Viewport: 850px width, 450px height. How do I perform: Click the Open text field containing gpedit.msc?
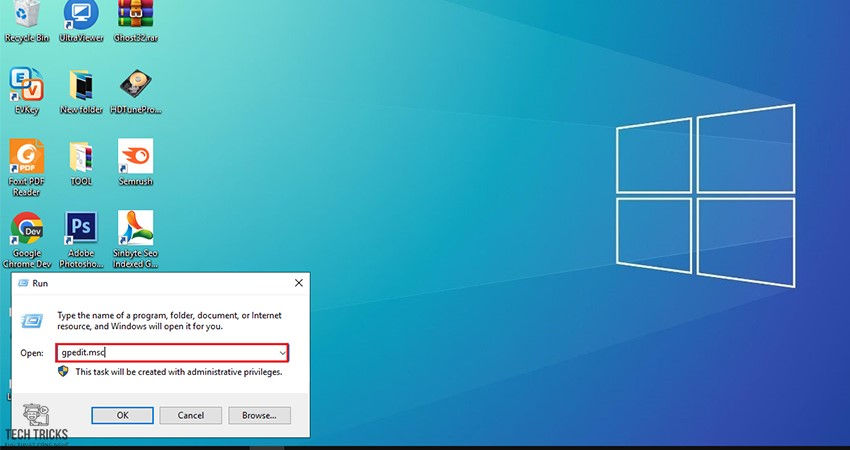(172, 353)
